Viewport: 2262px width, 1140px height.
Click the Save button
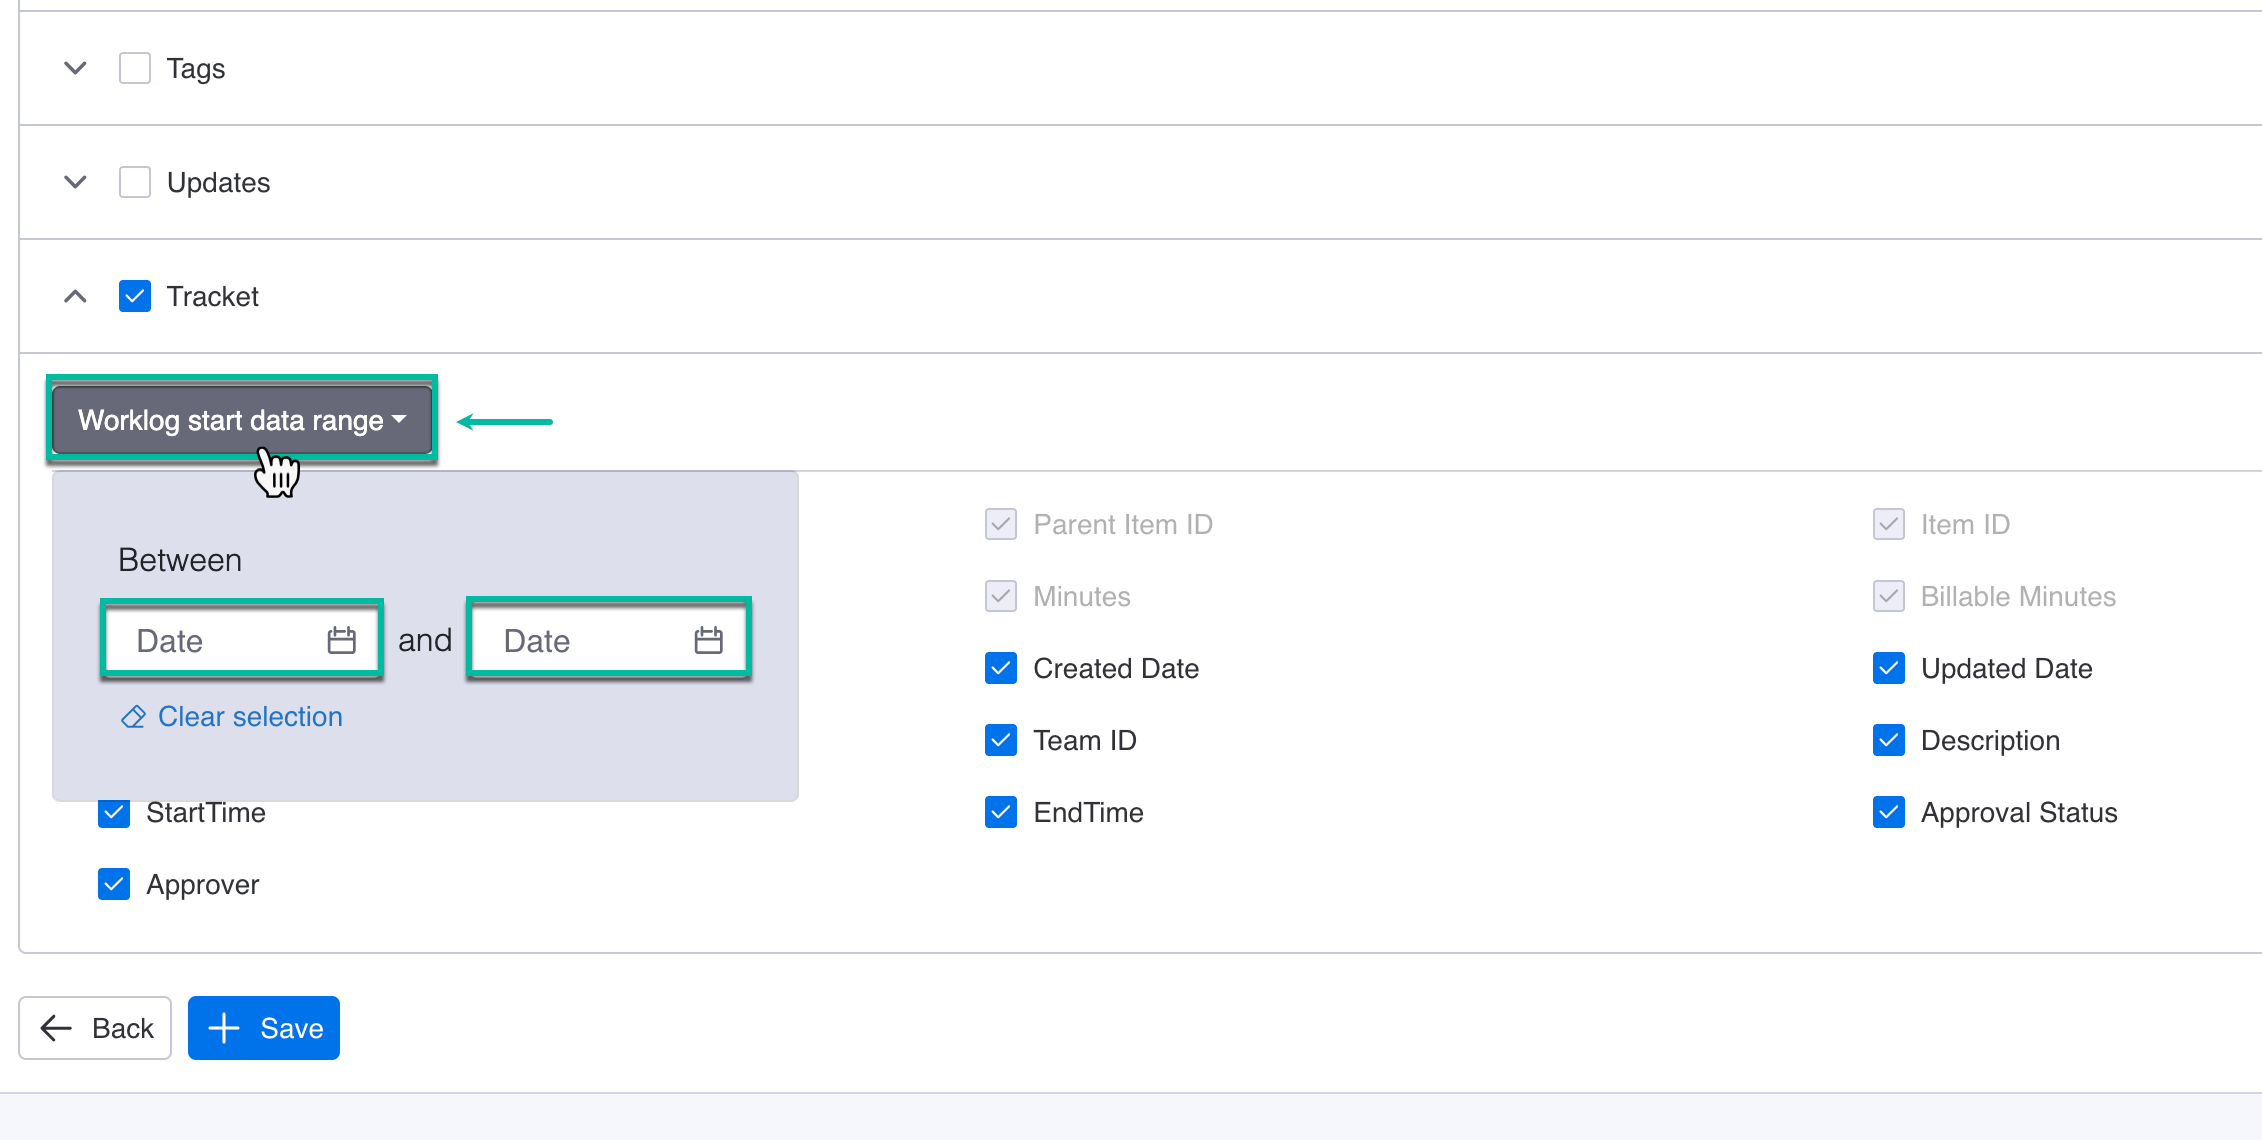coord(263,1028)
